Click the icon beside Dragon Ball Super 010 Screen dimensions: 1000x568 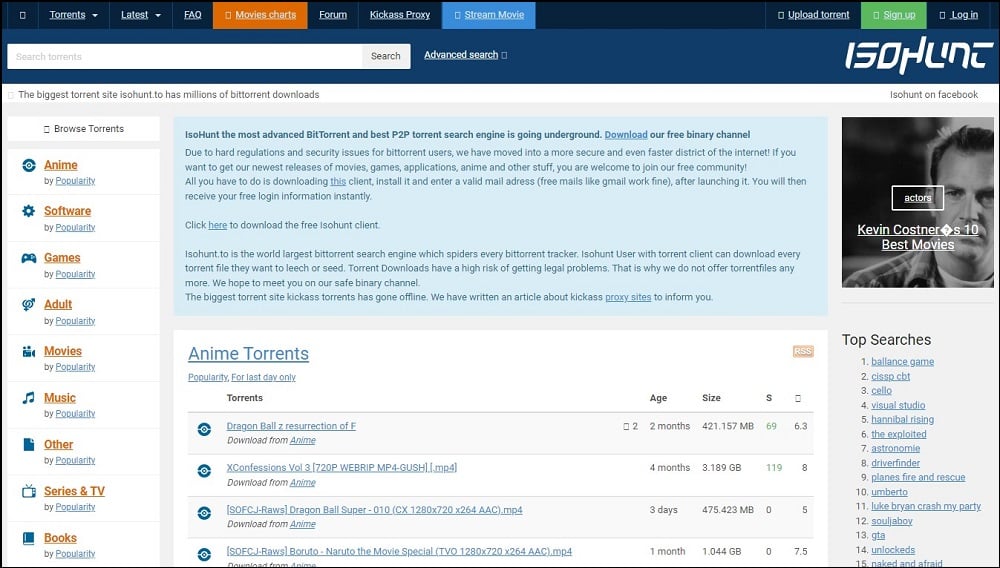204,513
